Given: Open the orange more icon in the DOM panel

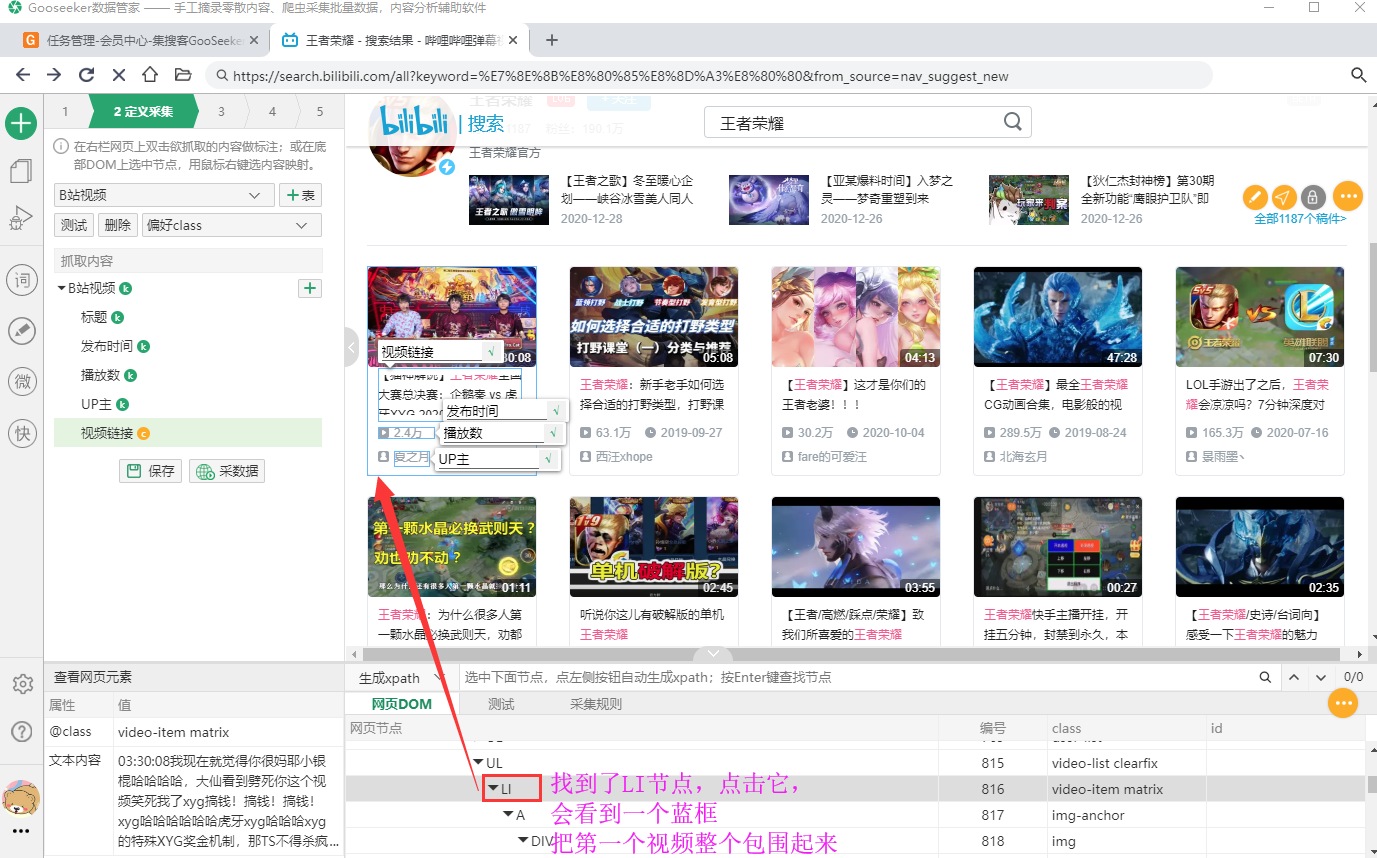Looking at the screenshot, I should [x=1342, y=704].
